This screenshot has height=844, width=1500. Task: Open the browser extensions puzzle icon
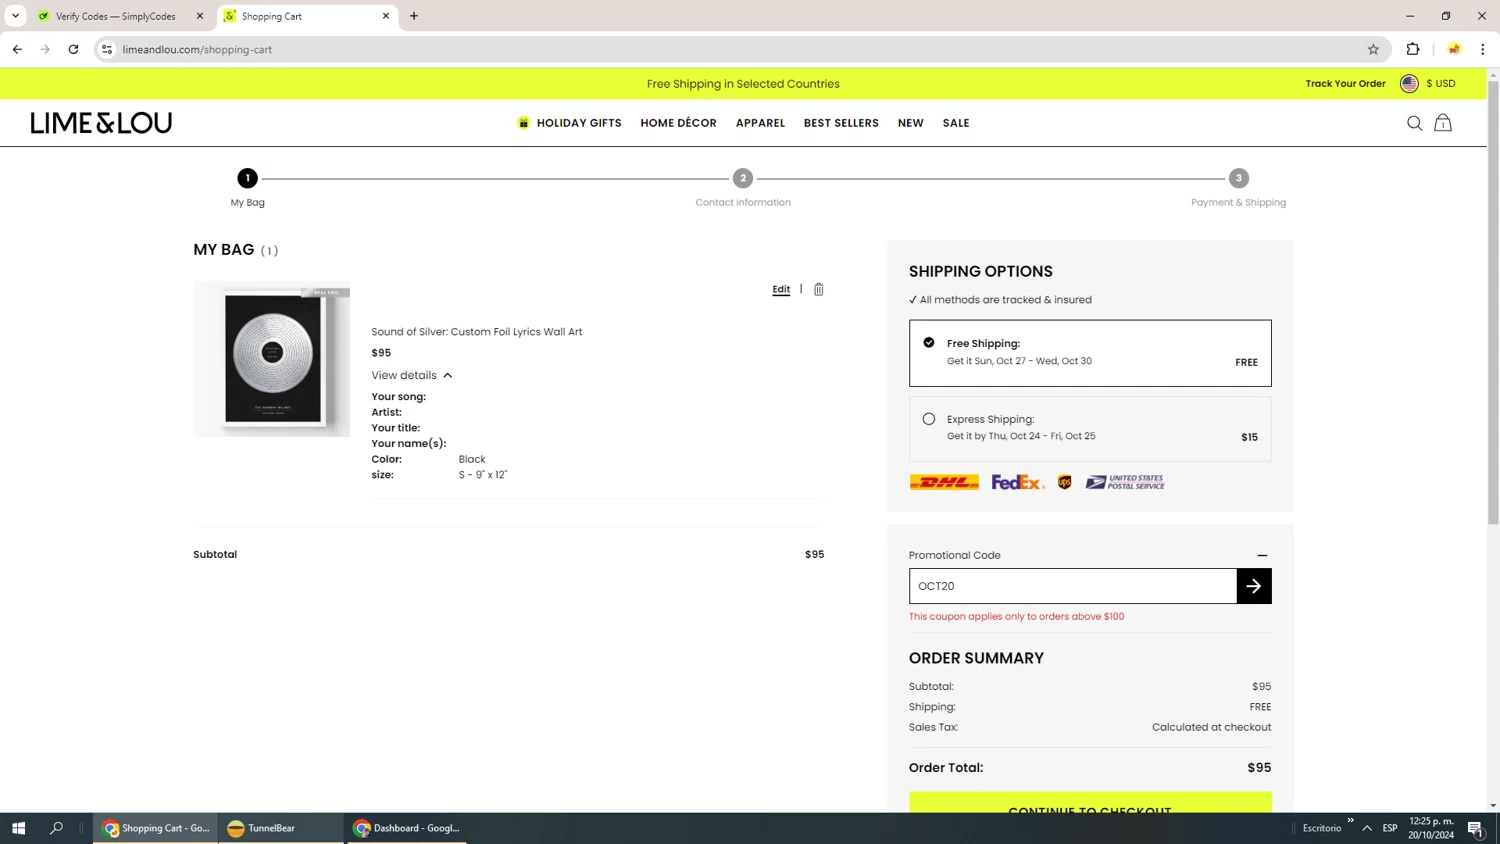(x=1413, y=49)
